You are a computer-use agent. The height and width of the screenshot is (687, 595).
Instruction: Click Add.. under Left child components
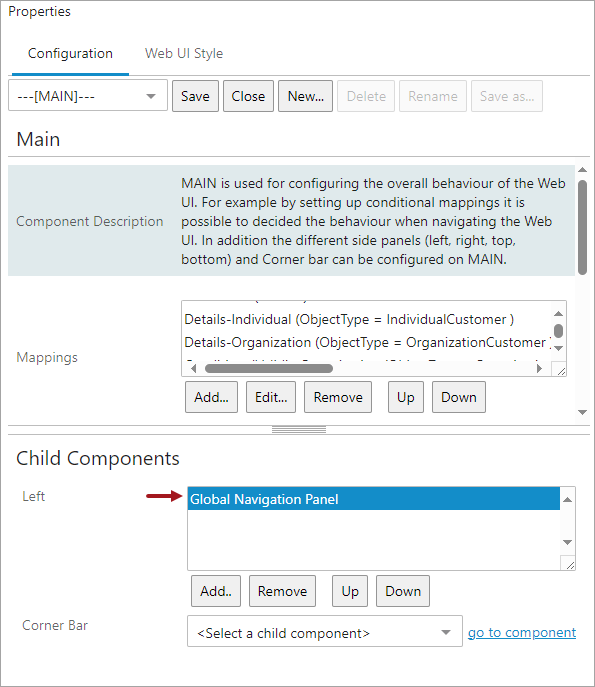216,591
